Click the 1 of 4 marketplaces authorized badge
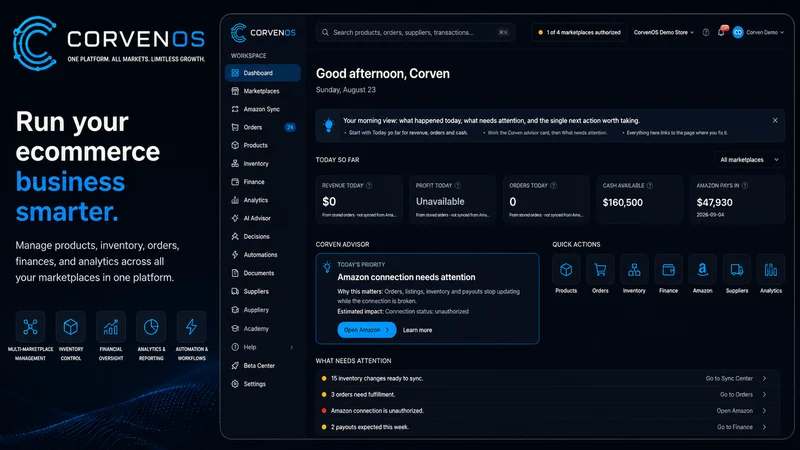800x450 pixels. pyautogui.click(x=579, y=33)
